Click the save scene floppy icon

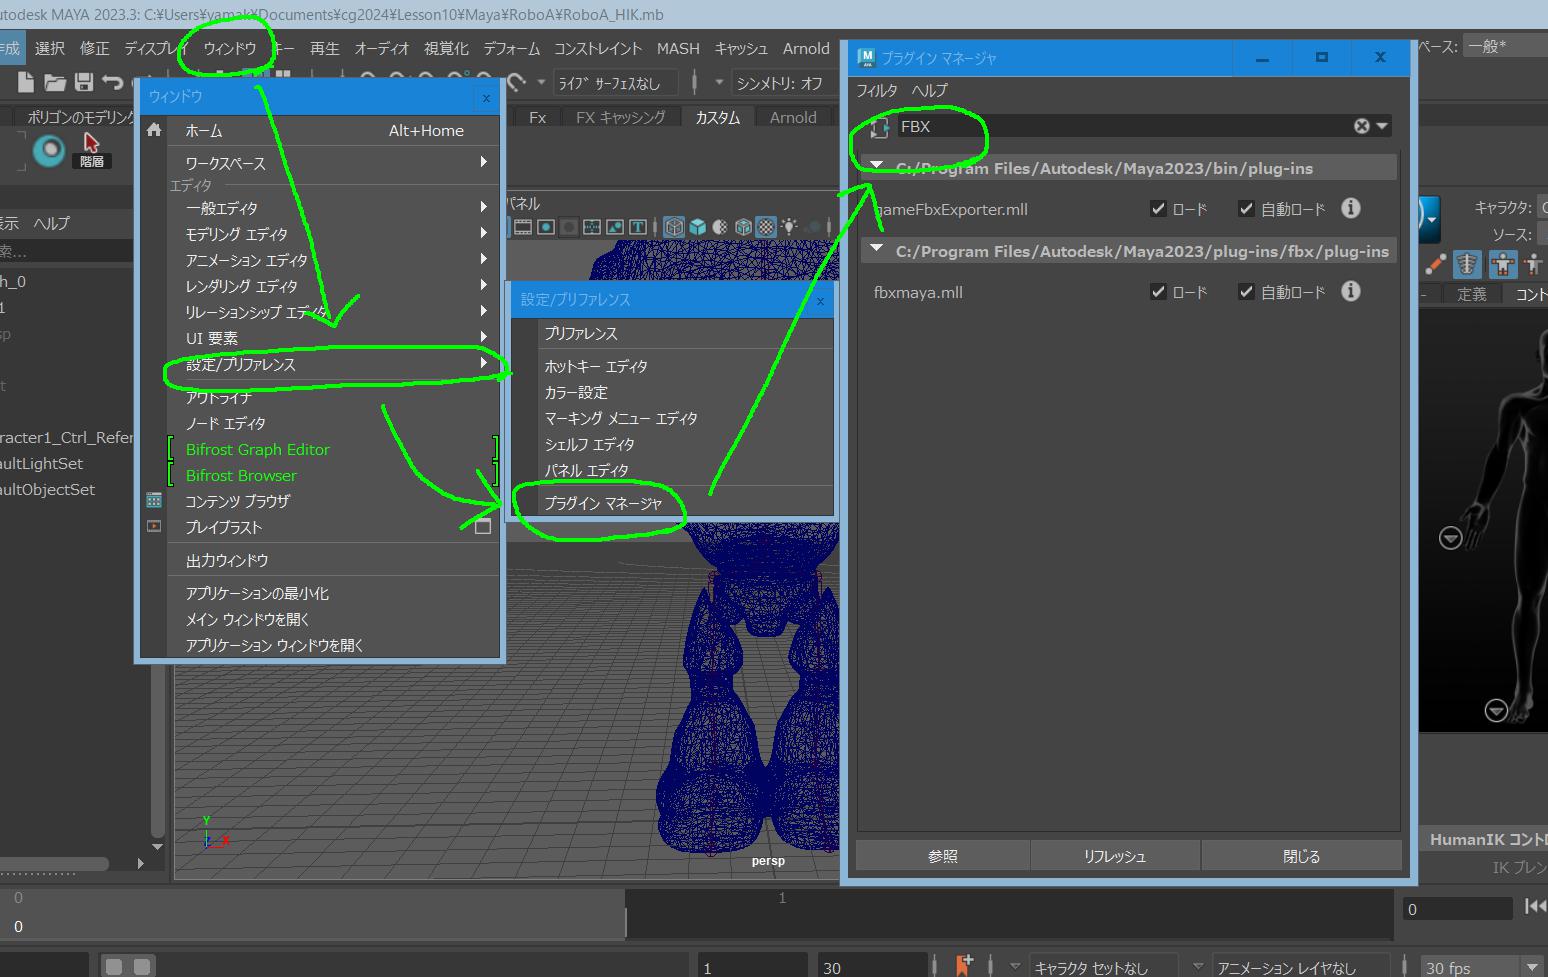[x=84, y=83]
